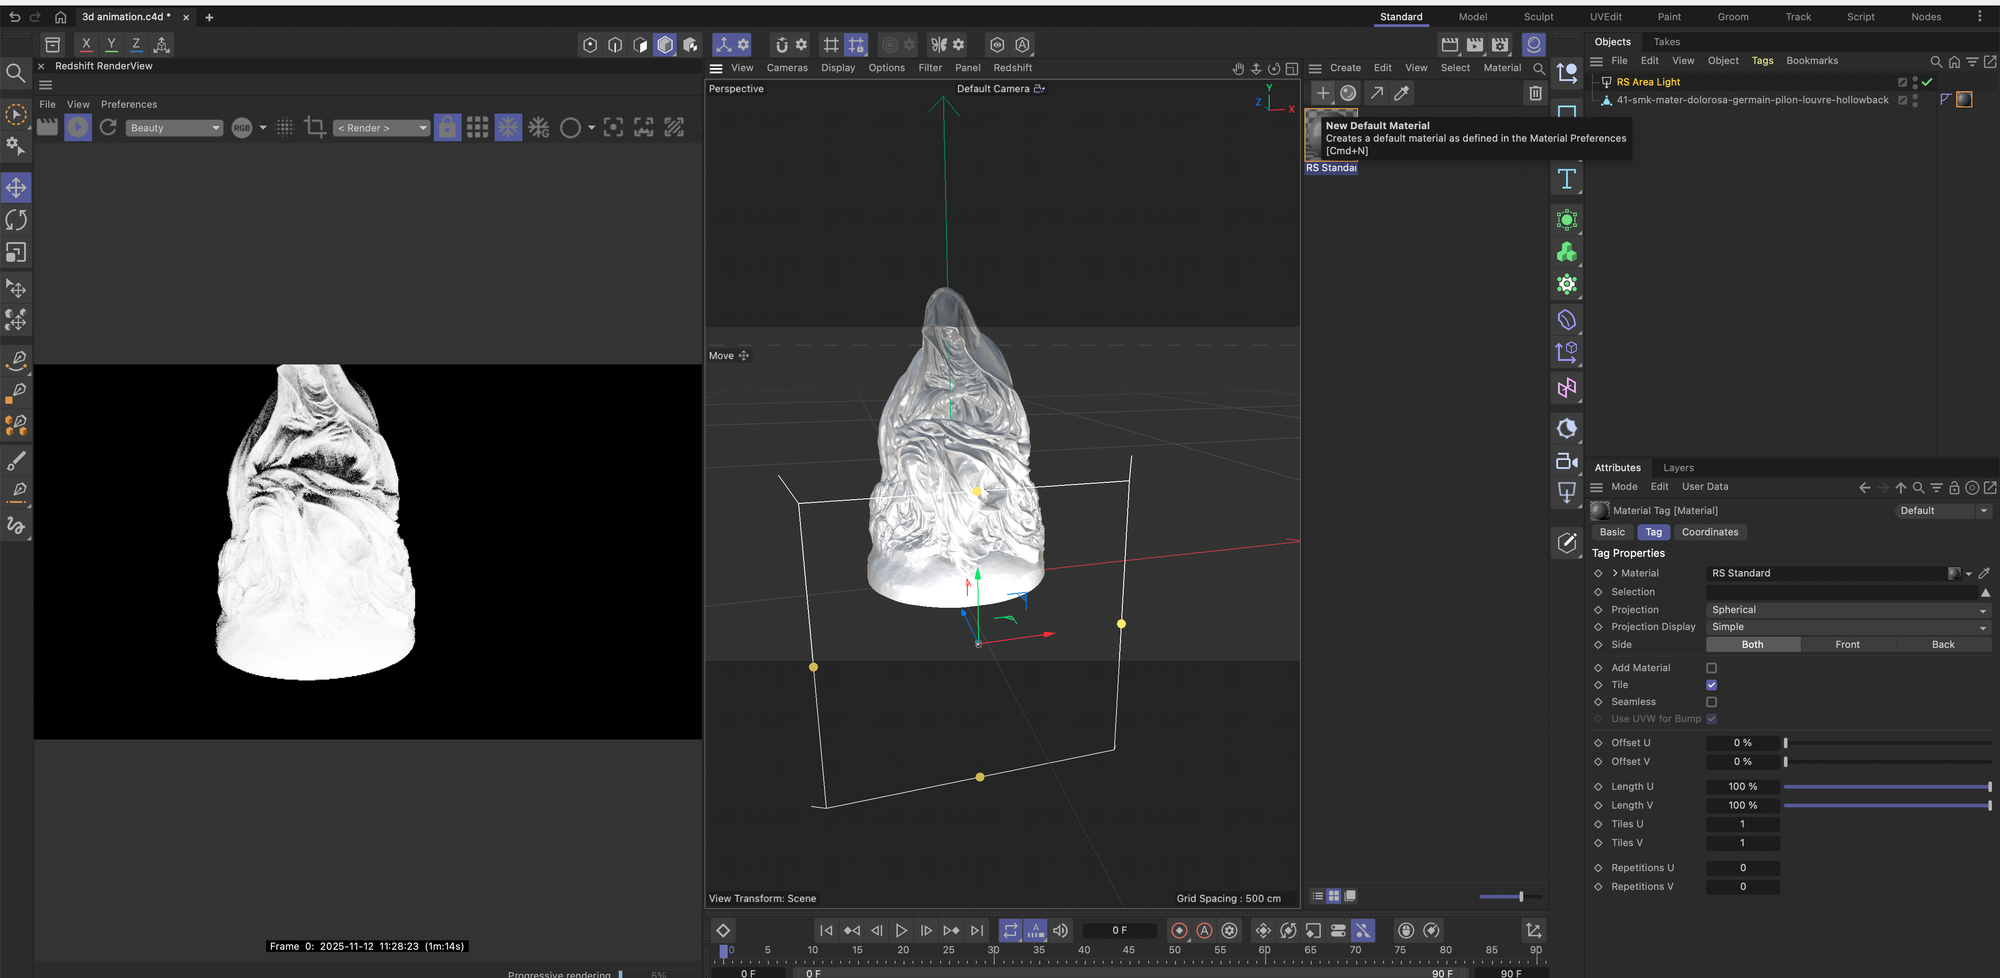Click the trash icon in Material Manager

pyautogui.click(x=1535, y=93)
